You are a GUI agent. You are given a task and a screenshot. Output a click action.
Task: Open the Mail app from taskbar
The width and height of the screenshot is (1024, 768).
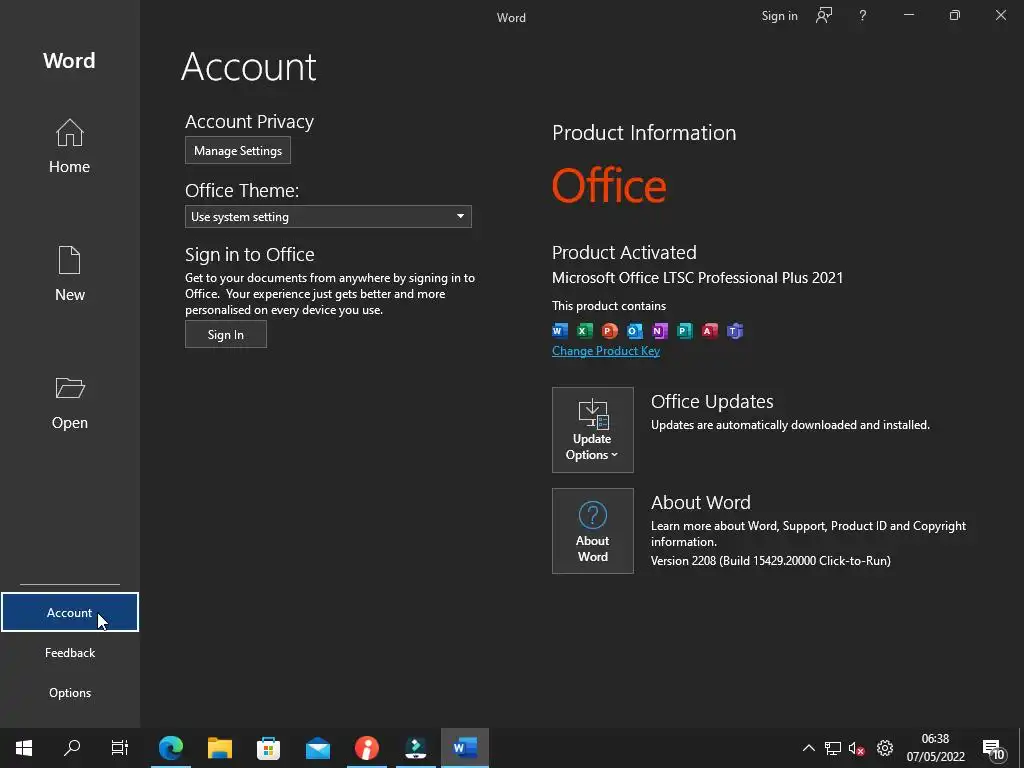pos(317,748)
